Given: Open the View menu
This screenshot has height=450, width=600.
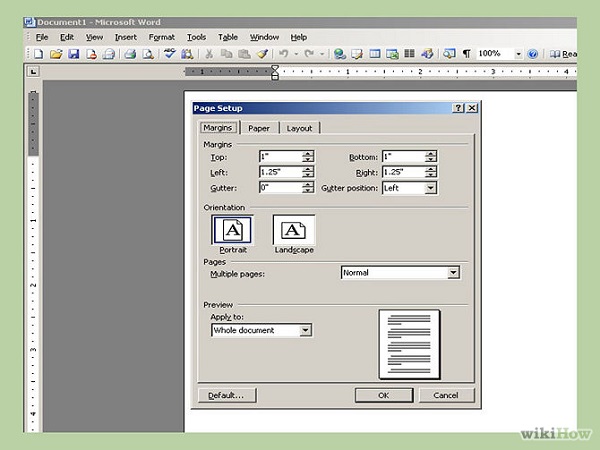Looking at the screenshot, I should (94, 37).
